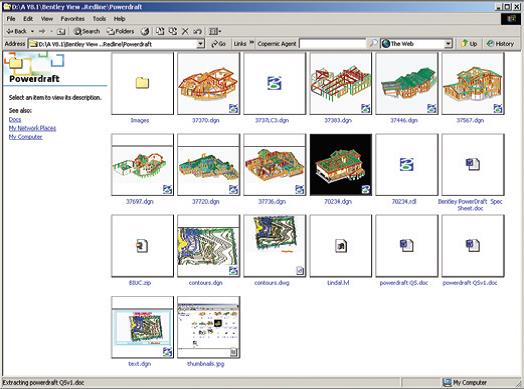Click the Delete X icon in toolbar

[x=185, y=31]
